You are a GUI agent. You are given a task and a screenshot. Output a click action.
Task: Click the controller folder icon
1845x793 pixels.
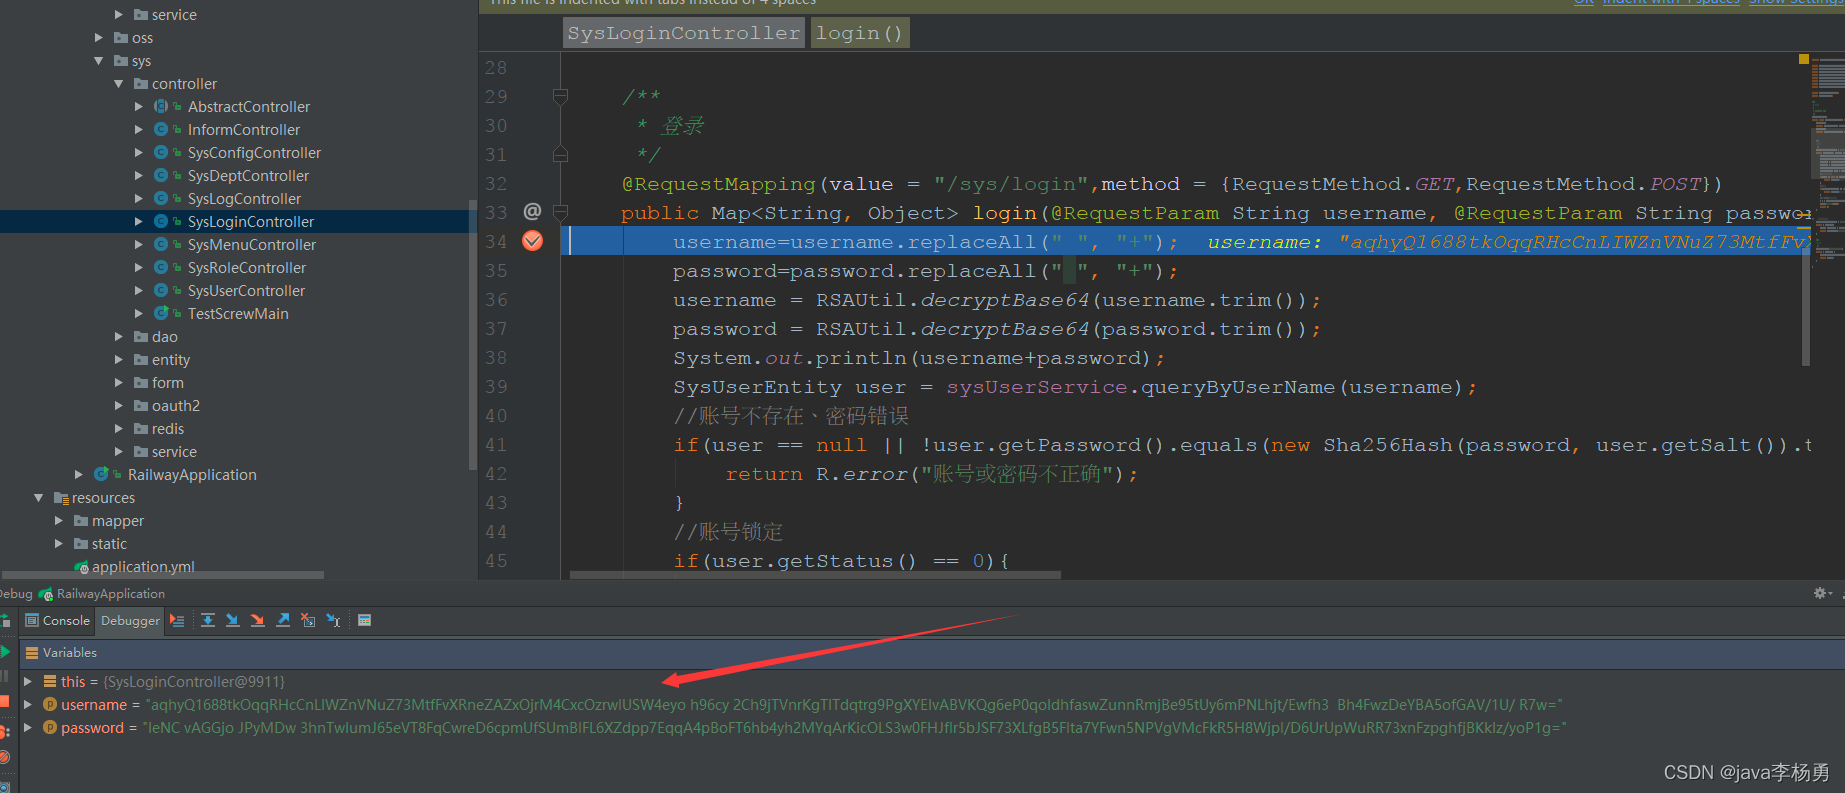click(x=141, y=84)
